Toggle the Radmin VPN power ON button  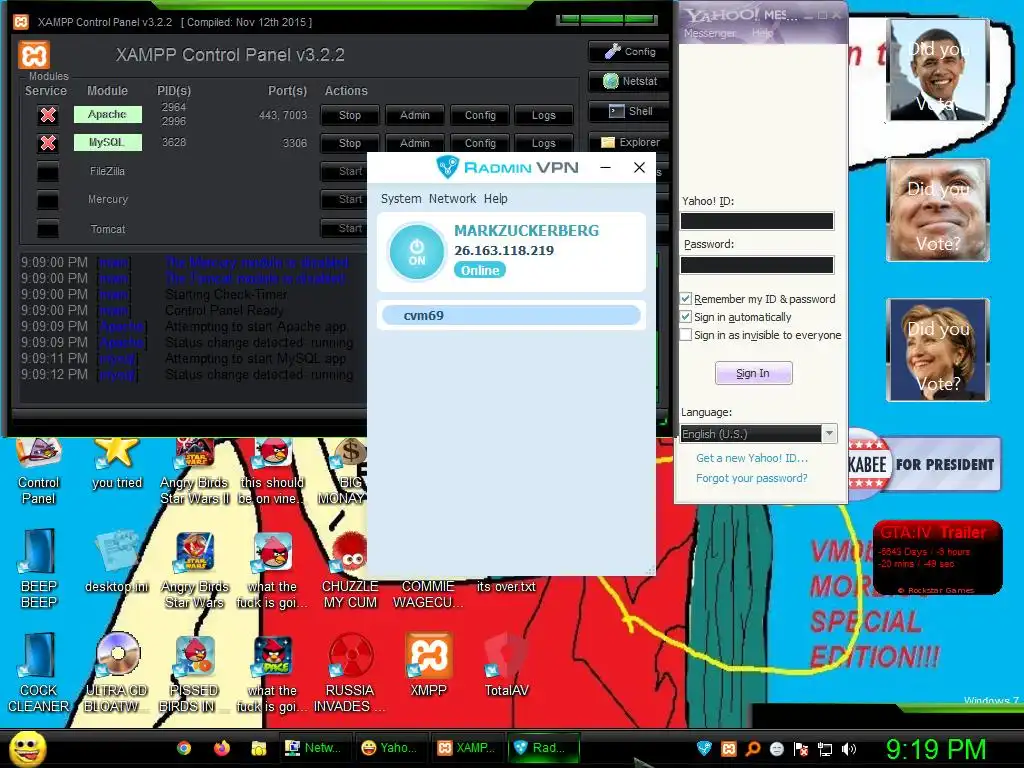(x=417, y=252)
